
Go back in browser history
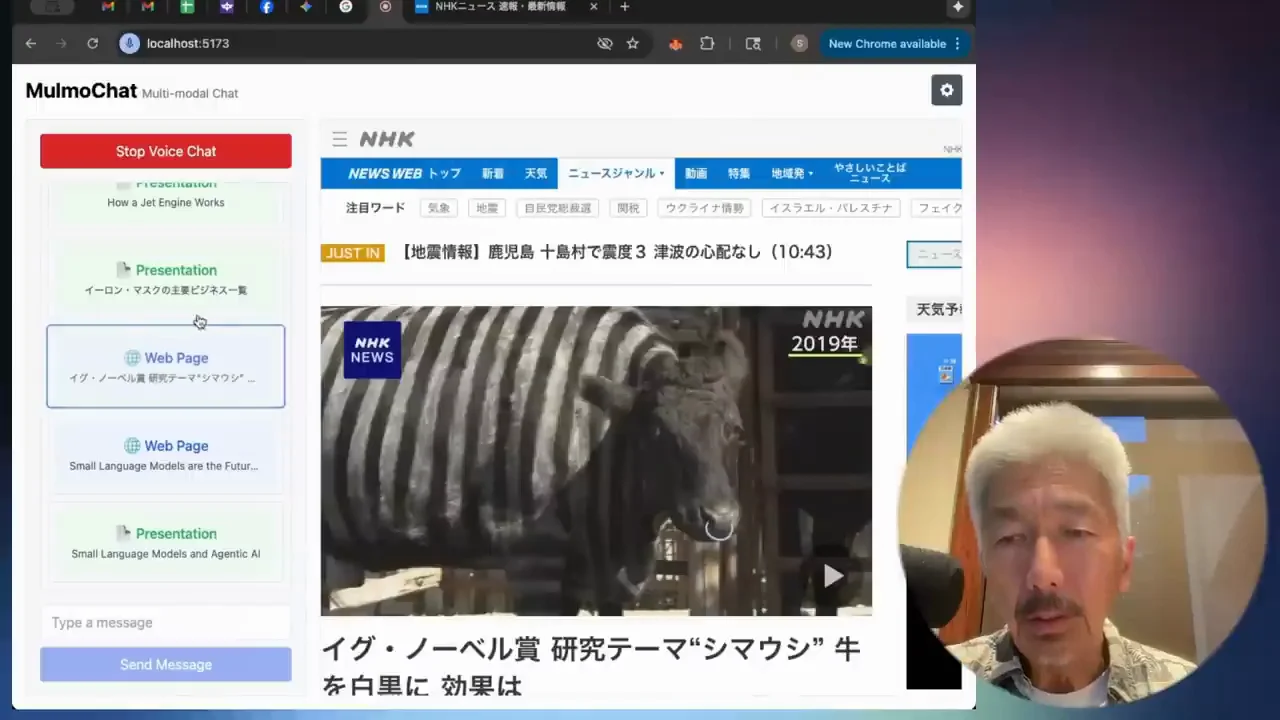[31, 43]
